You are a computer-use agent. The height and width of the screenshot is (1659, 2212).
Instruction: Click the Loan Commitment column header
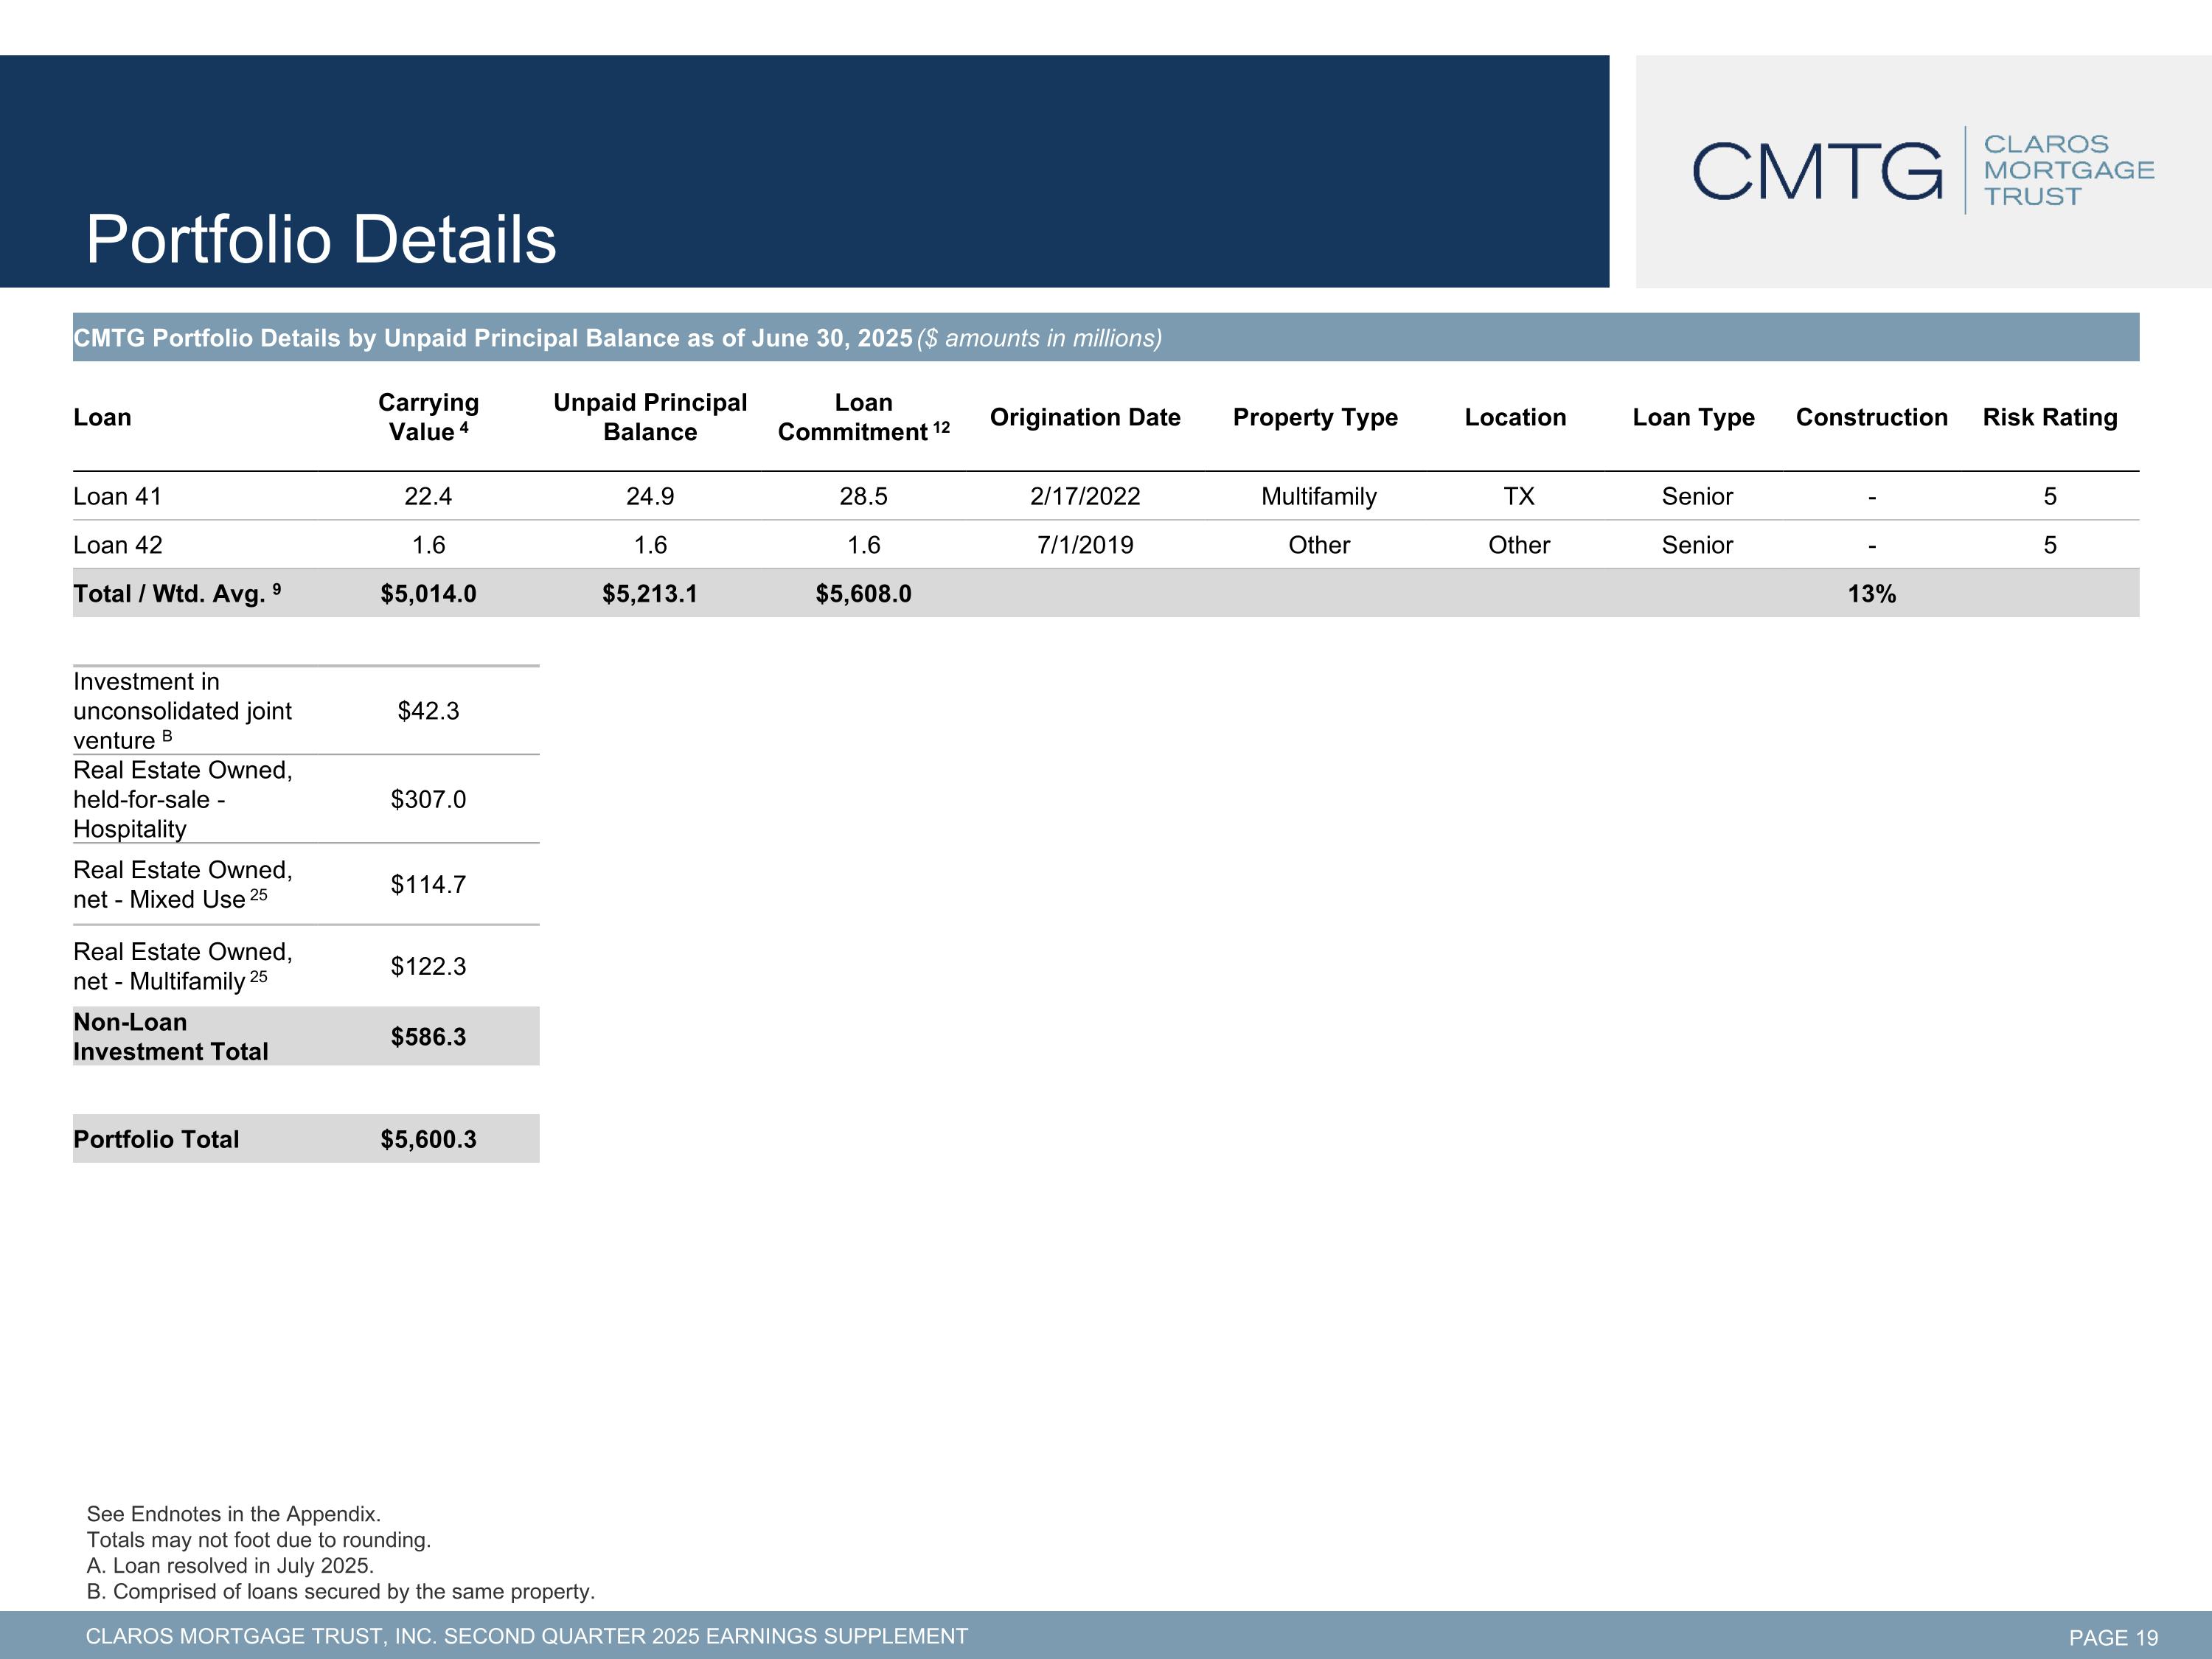point(863,417)
